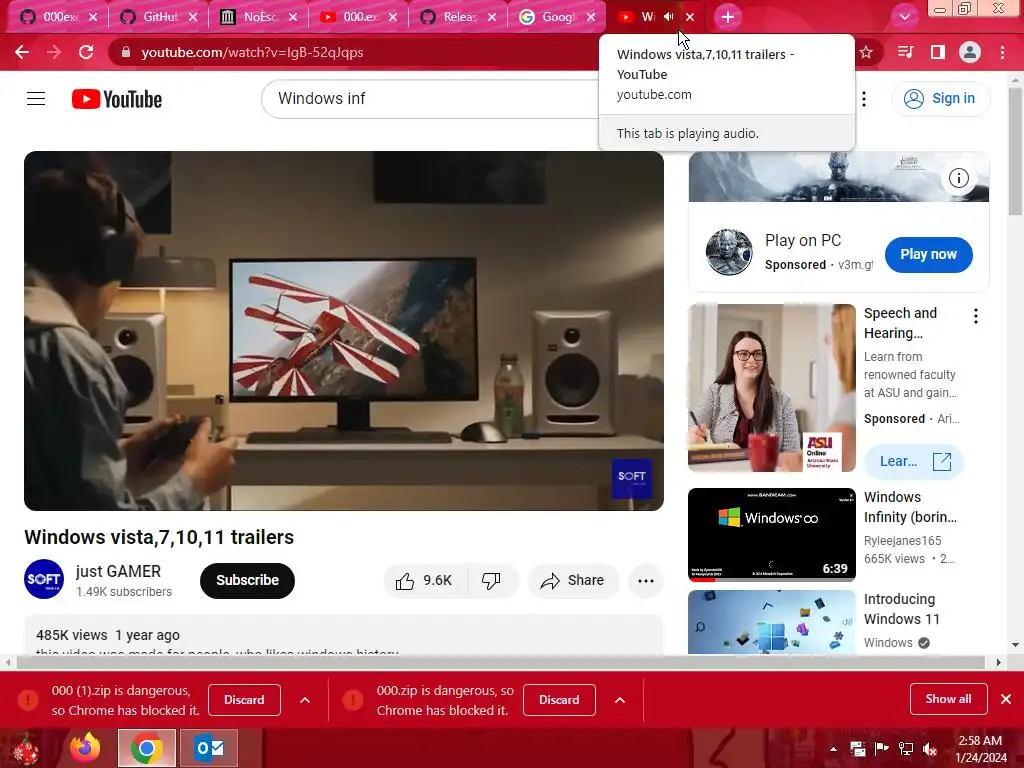Click Play now on the sponsored ad
1024x768 pixels.
pos(928,255)
